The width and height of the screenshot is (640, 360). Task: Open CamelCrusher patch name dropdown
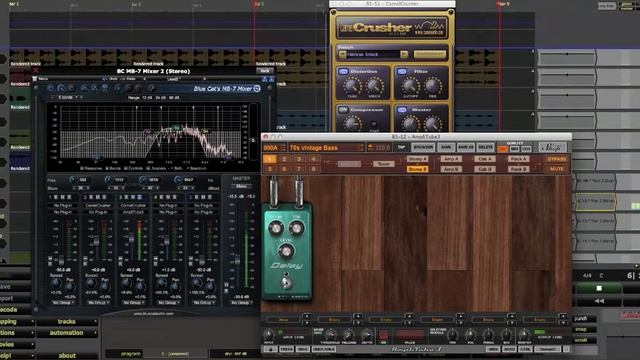click(373, 54)
